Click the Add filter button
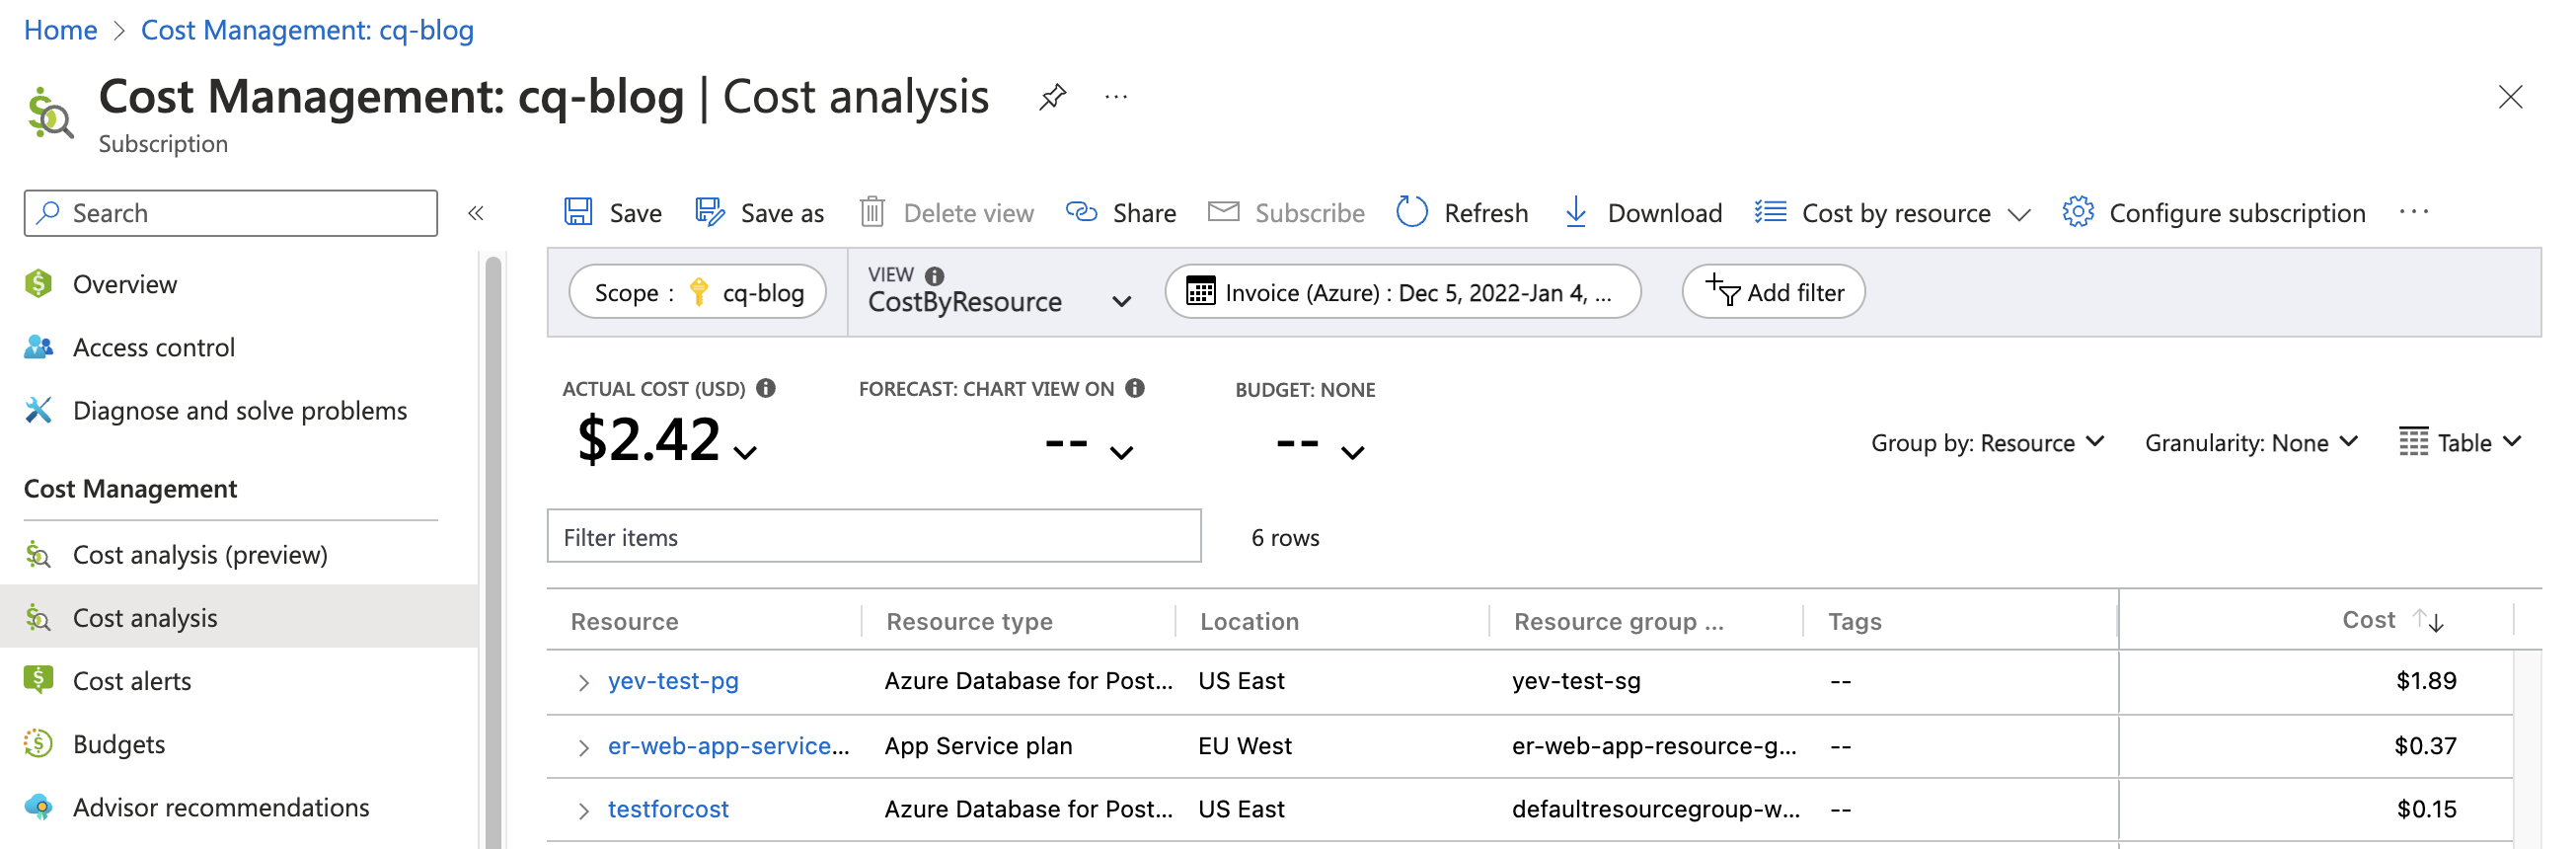The height and width of the screenshot is (849, 2576). click(1772, 293)
